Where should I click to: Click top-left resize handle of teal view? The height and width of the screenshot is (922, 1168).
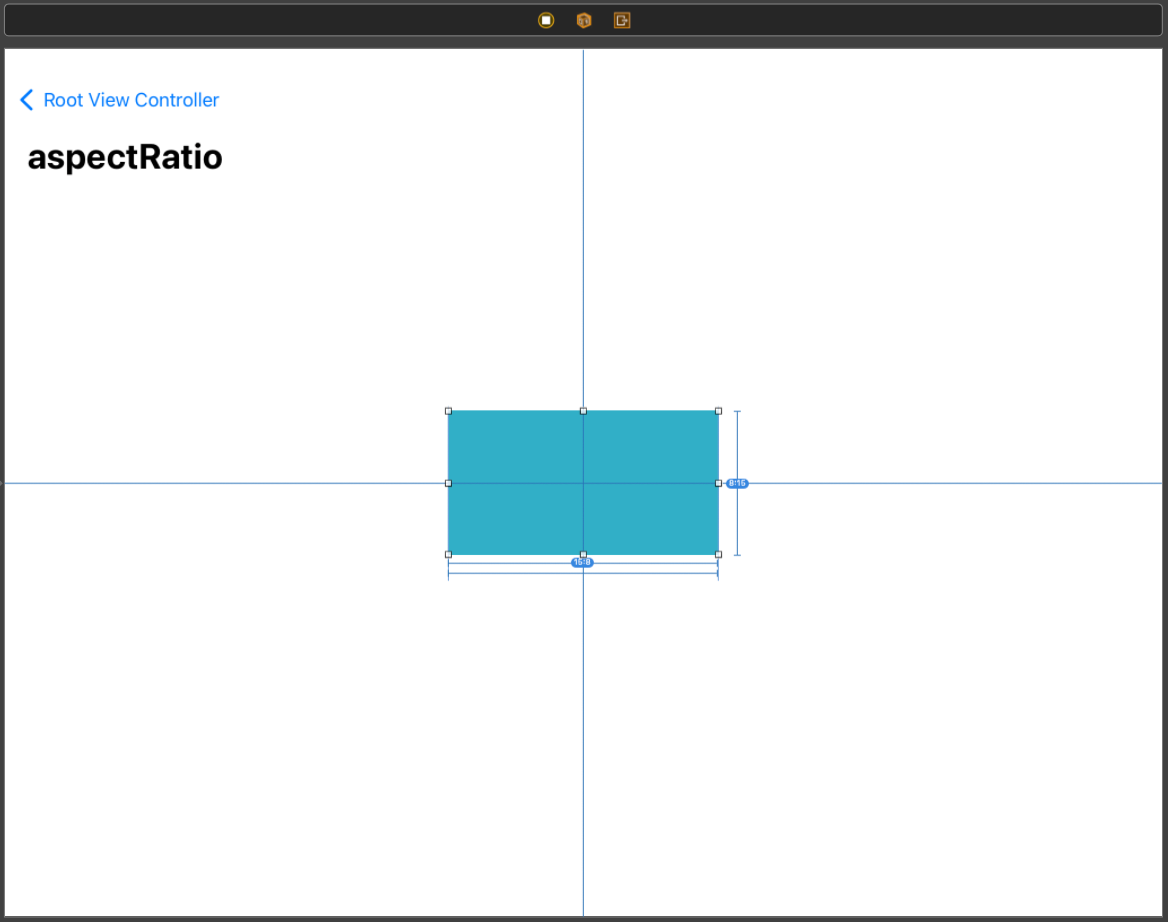click(448, 411)
